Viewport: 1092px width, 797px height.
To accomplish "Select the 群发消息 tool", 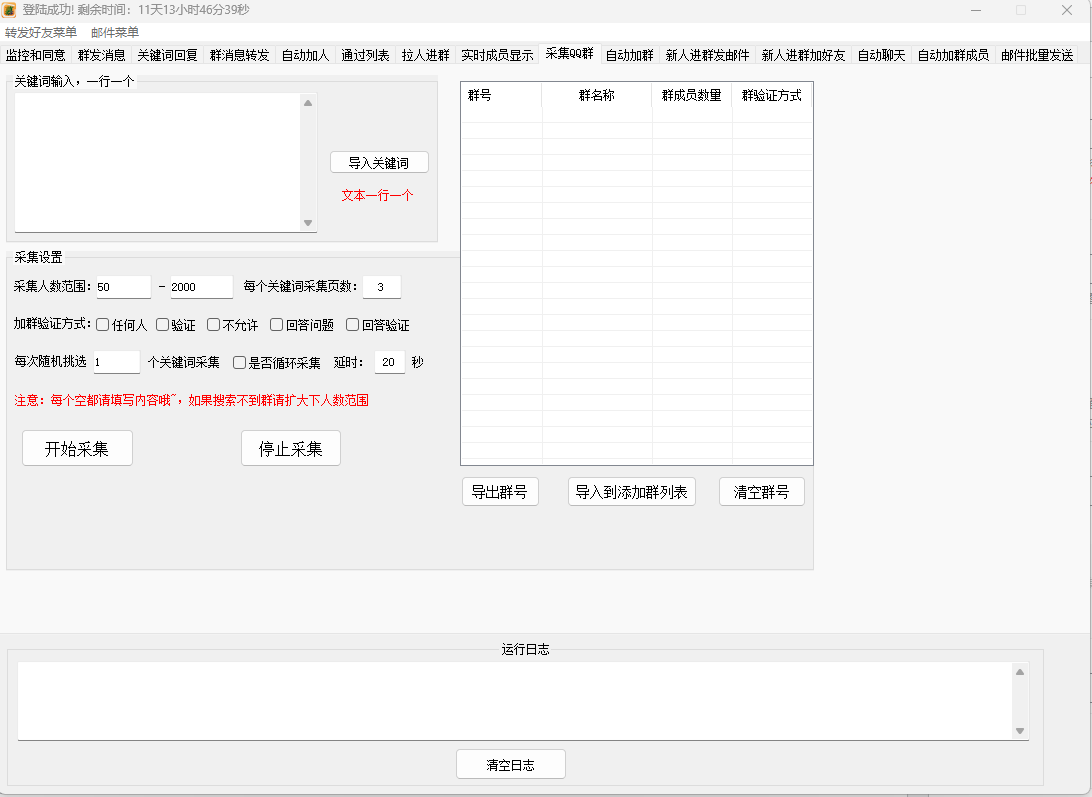I will tap(102, 56).
